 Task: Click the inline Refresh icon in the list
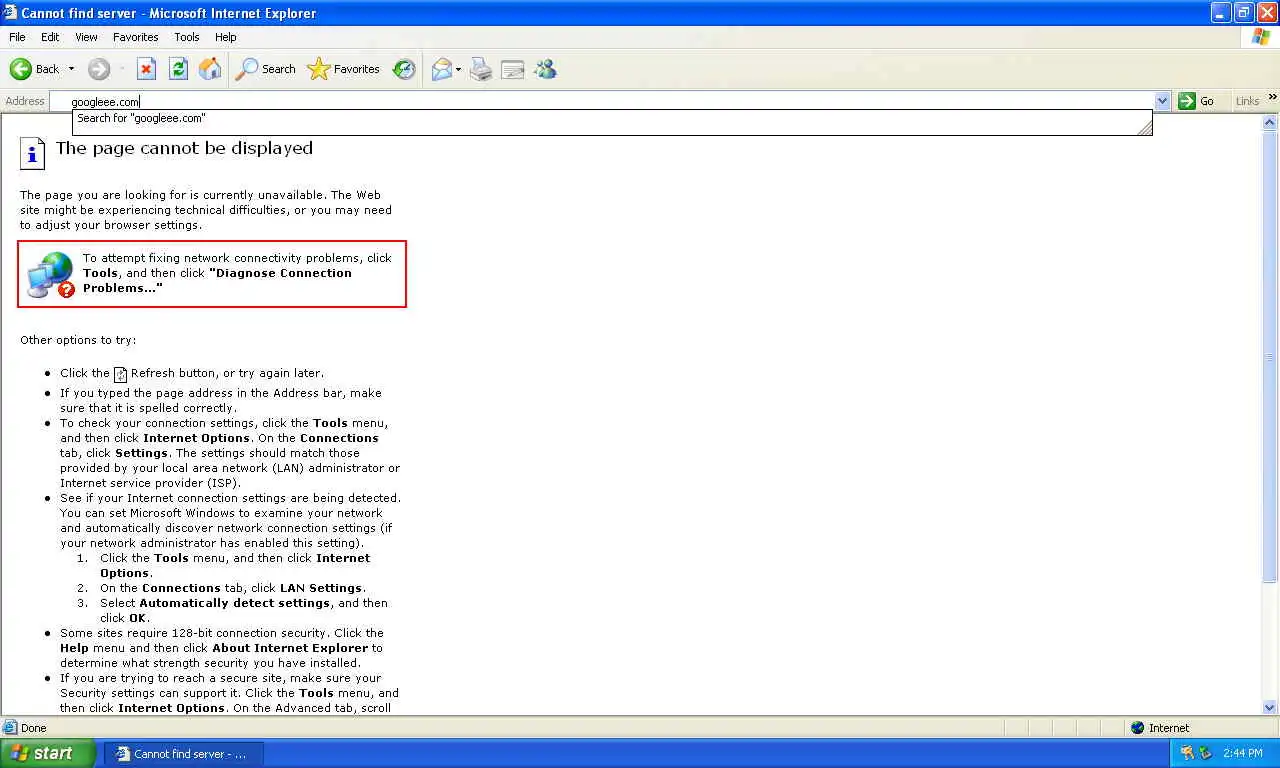click(x=120, y=375)
